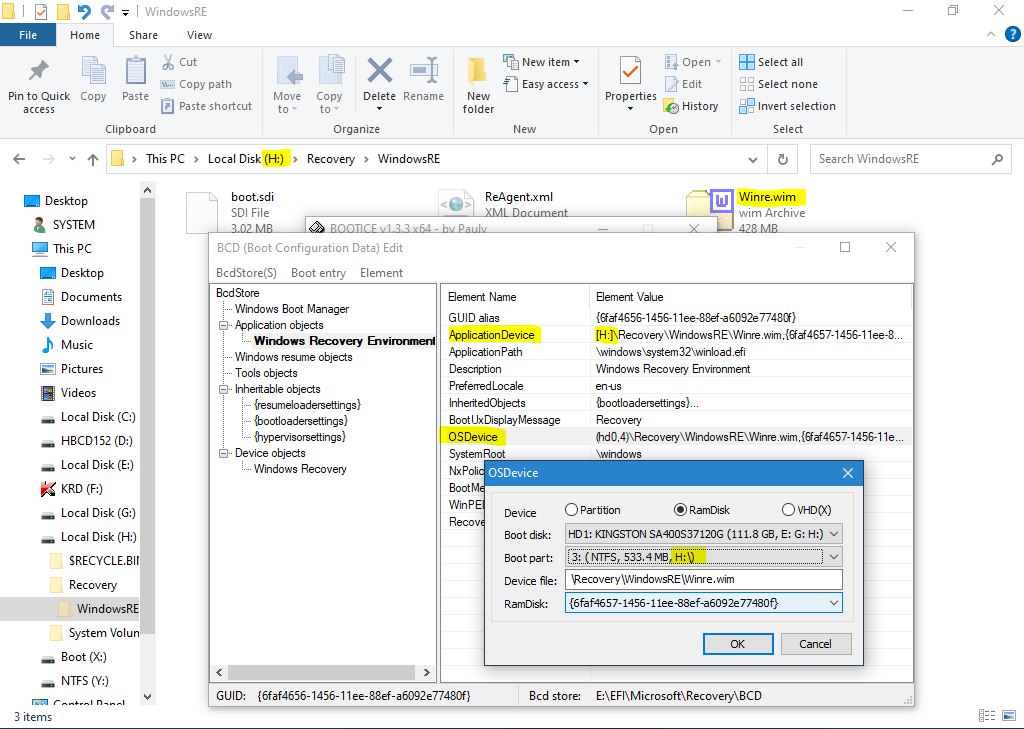Screen dimensions: 1024x729
Task: Click the Delete icon in Organize group
Action: click(x=379, y=73)
